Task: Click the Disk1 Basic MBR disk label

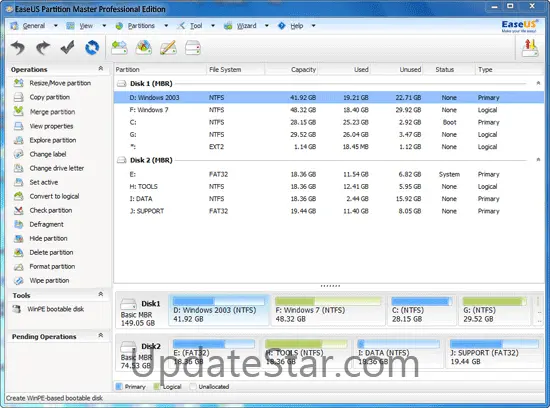Action: (141, 312)
